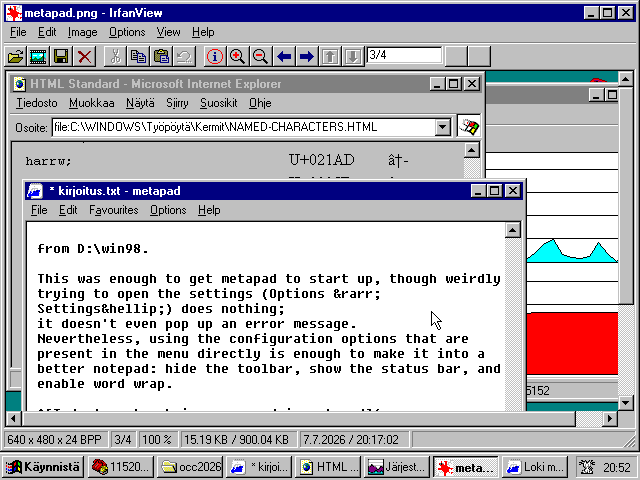The image size is (640, 480).
Task: Click the Cut scissors icon
Action: pyautogui.click(x=116, y=56)
